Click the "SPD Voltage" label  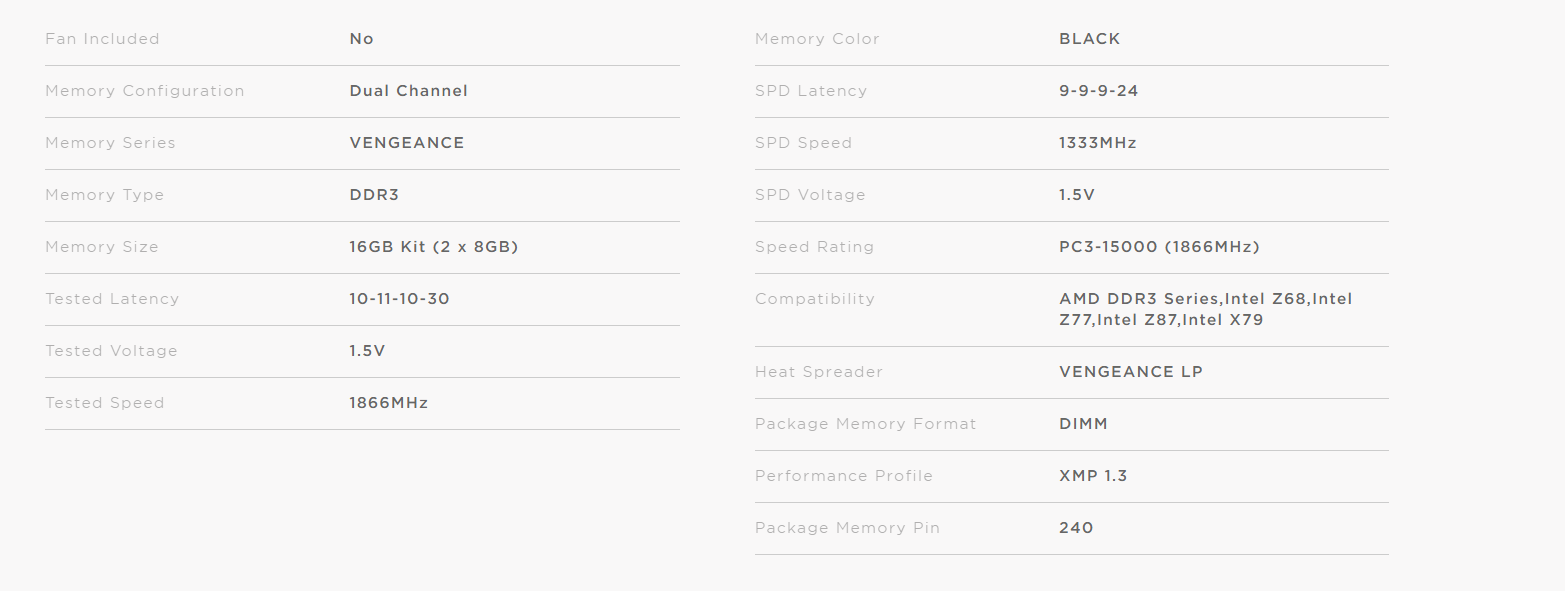pyautogui.click(x=810, y=195)
